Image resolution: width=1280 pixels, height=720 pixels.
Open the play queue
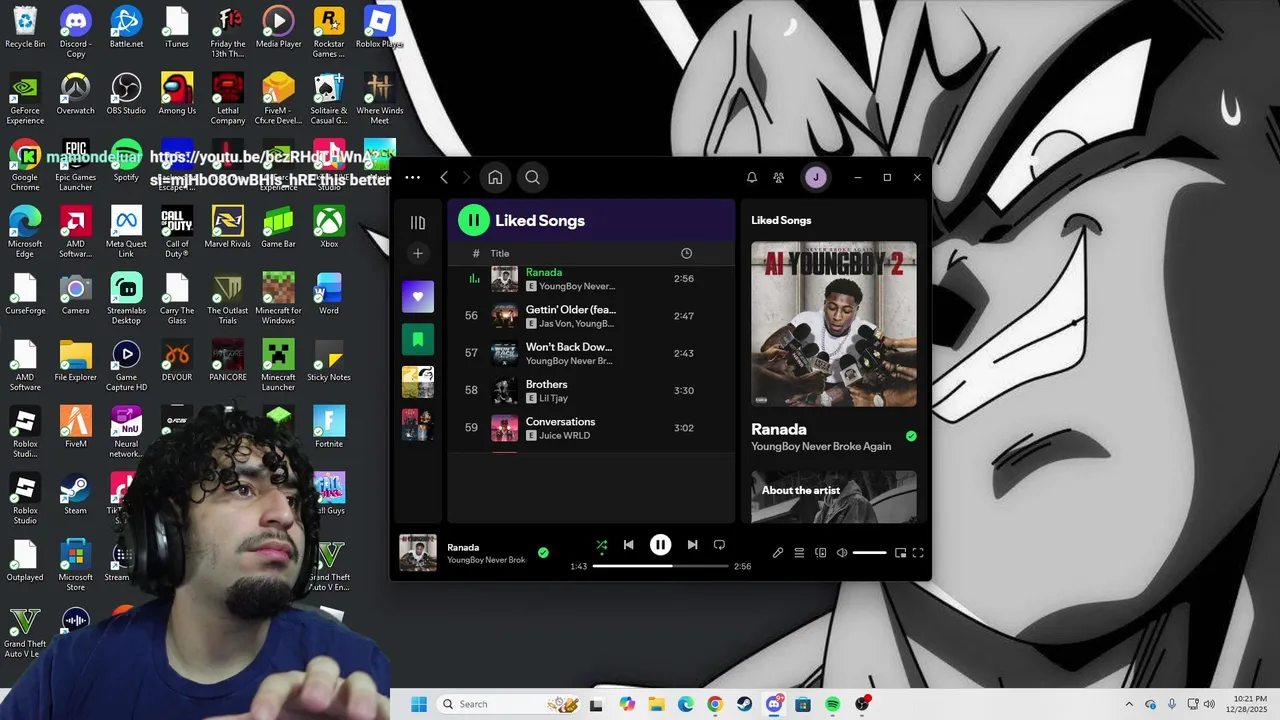pos(799,553)
